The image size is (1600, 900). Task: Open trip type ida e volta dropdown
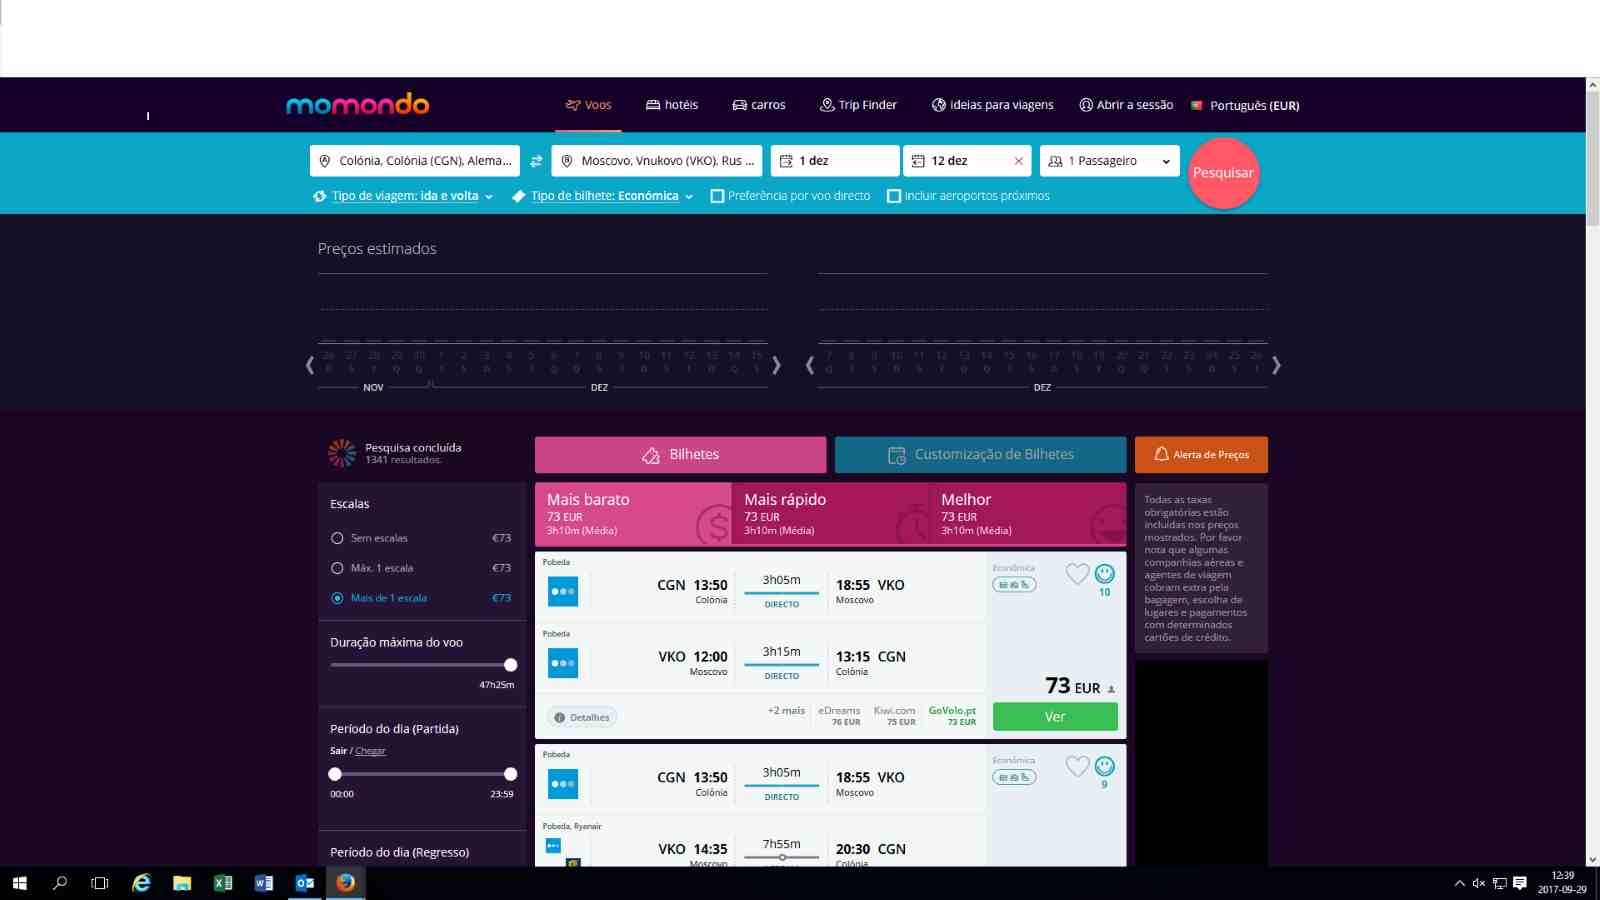403,196
